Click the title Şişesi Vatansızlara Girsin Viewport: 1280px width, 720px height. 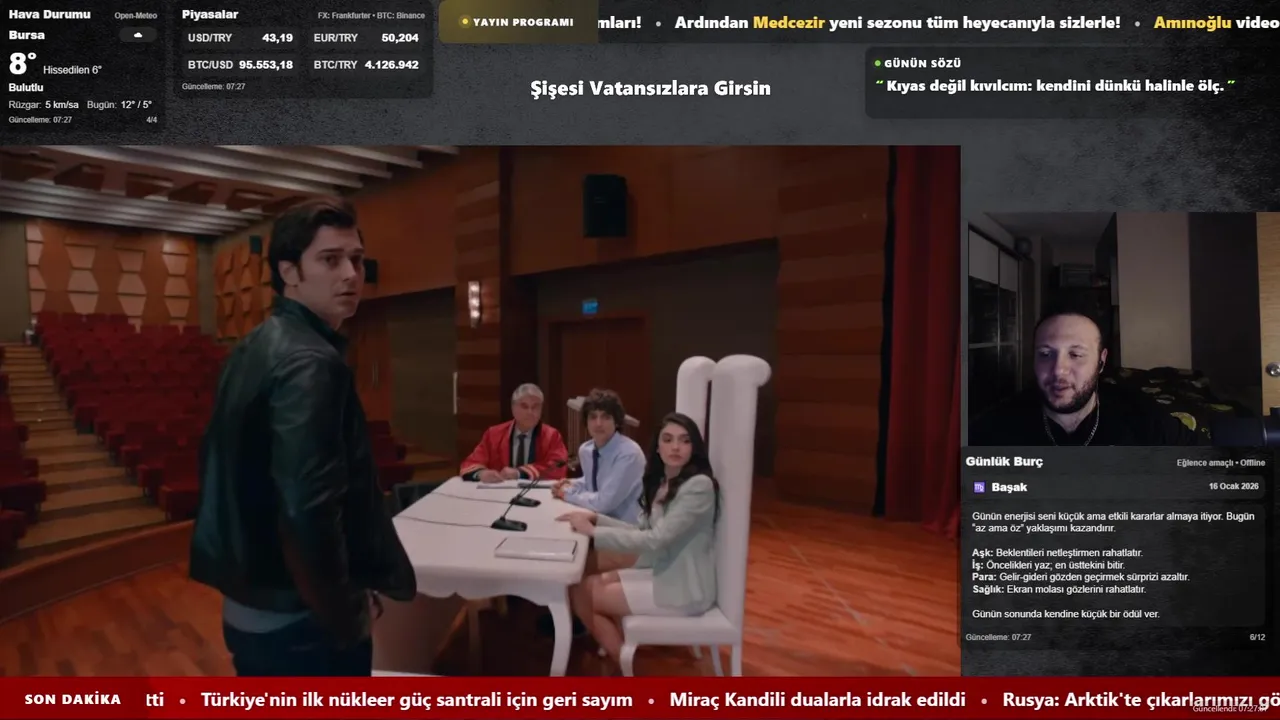tap(650, 88)
